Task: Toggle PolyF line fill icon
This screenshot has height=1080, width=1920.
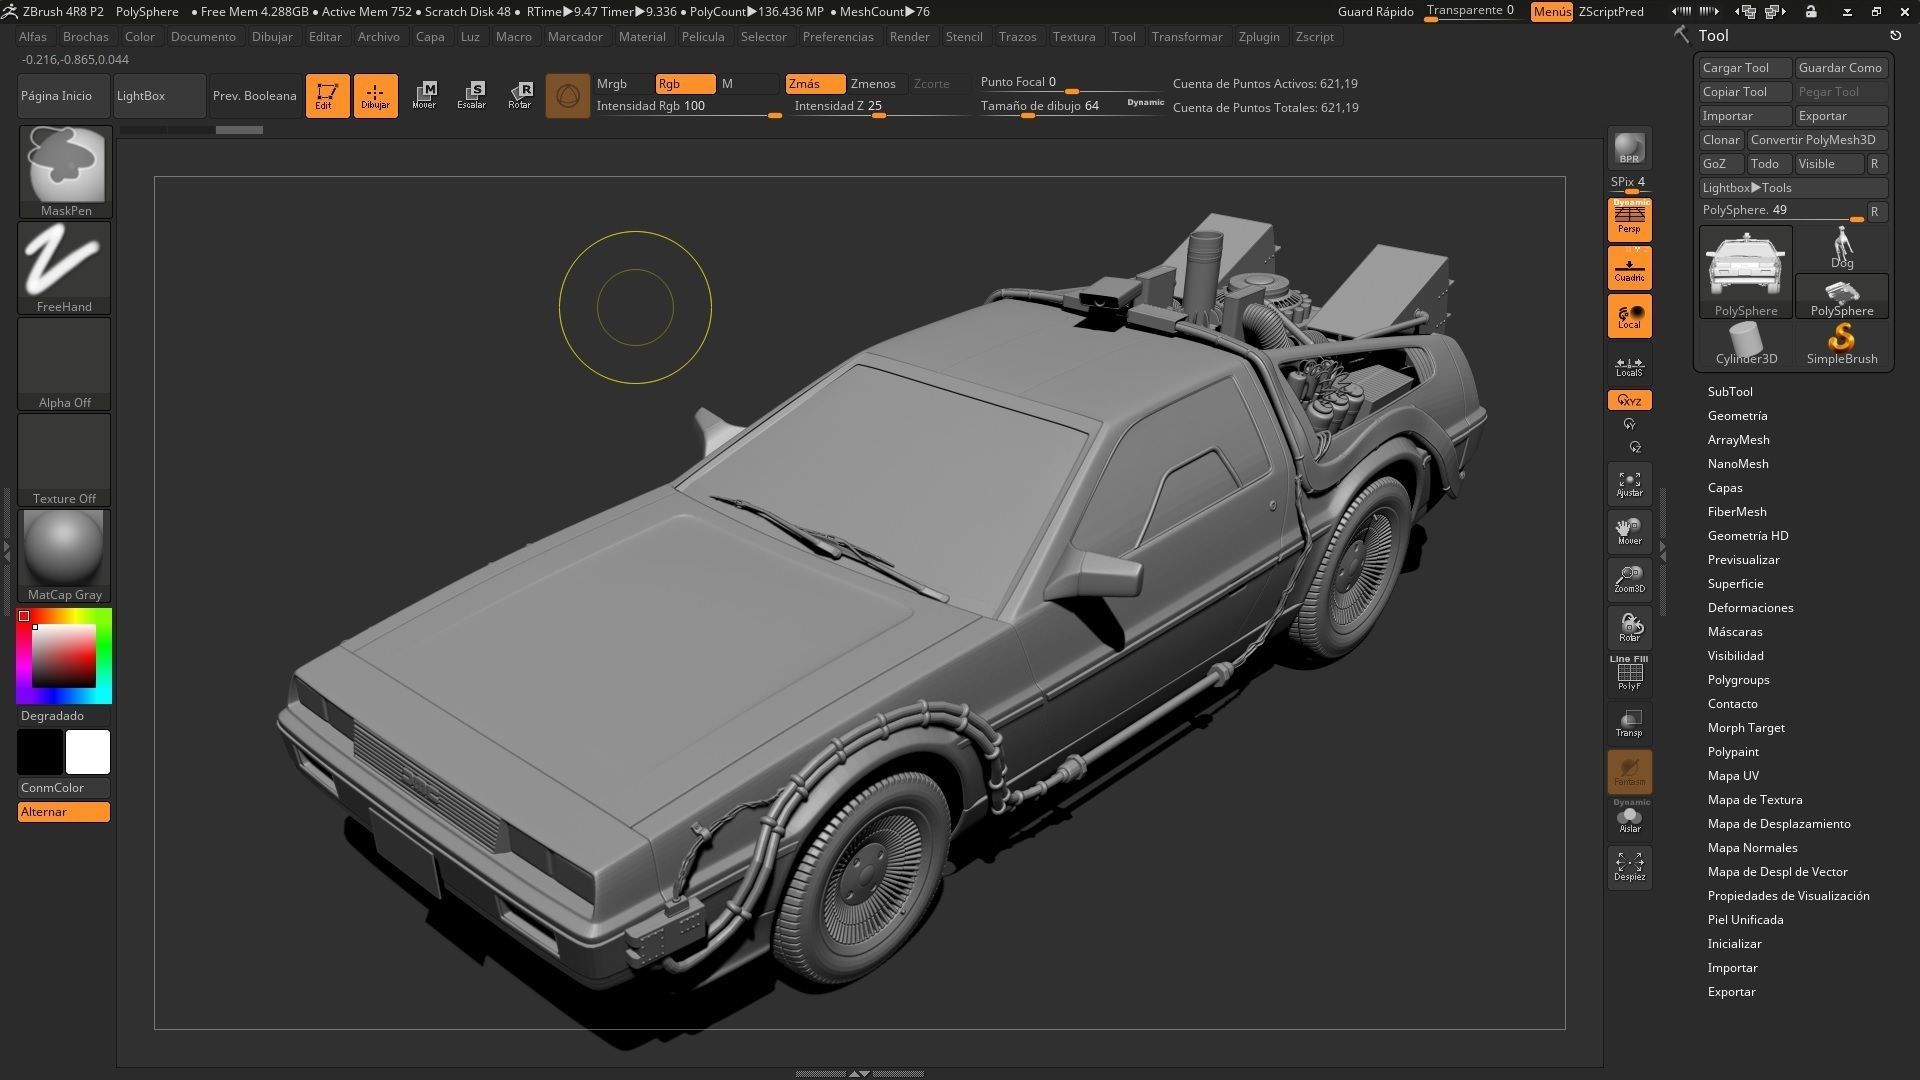Action: click(x=1629, y=675)
